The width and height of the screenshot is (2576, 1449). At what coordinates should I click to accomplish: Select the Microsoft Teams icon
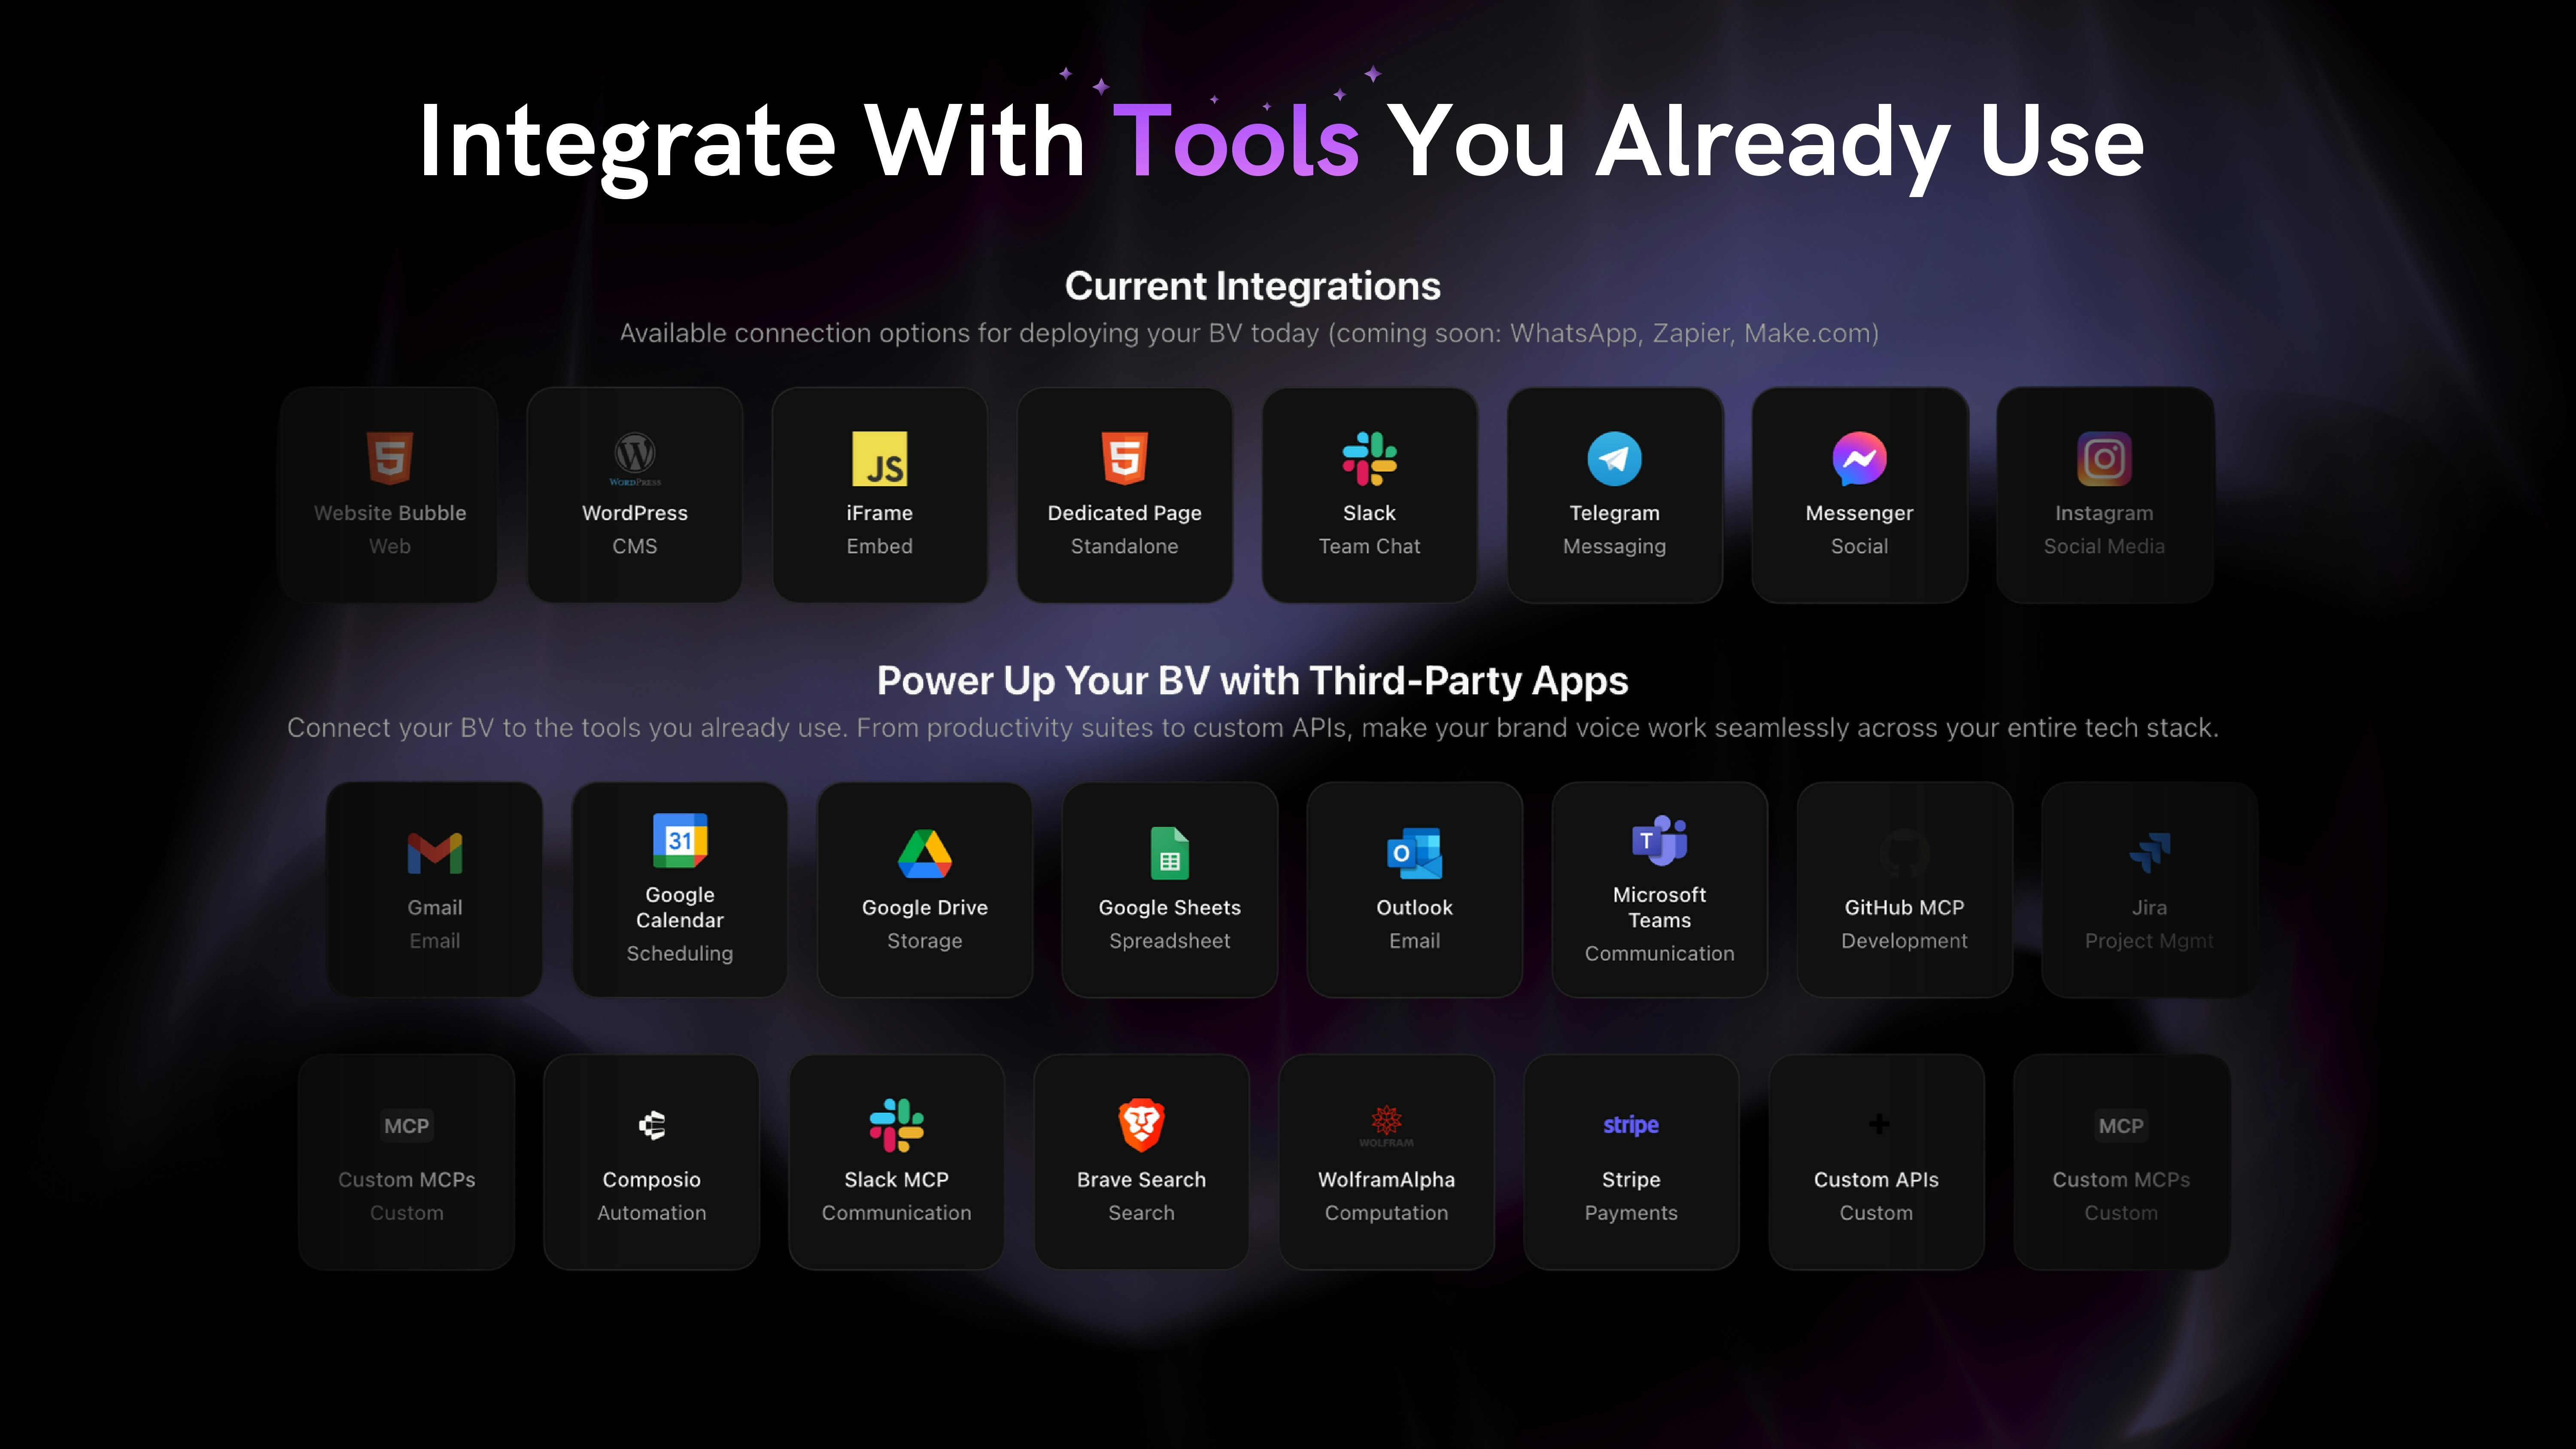(1660, 840)
